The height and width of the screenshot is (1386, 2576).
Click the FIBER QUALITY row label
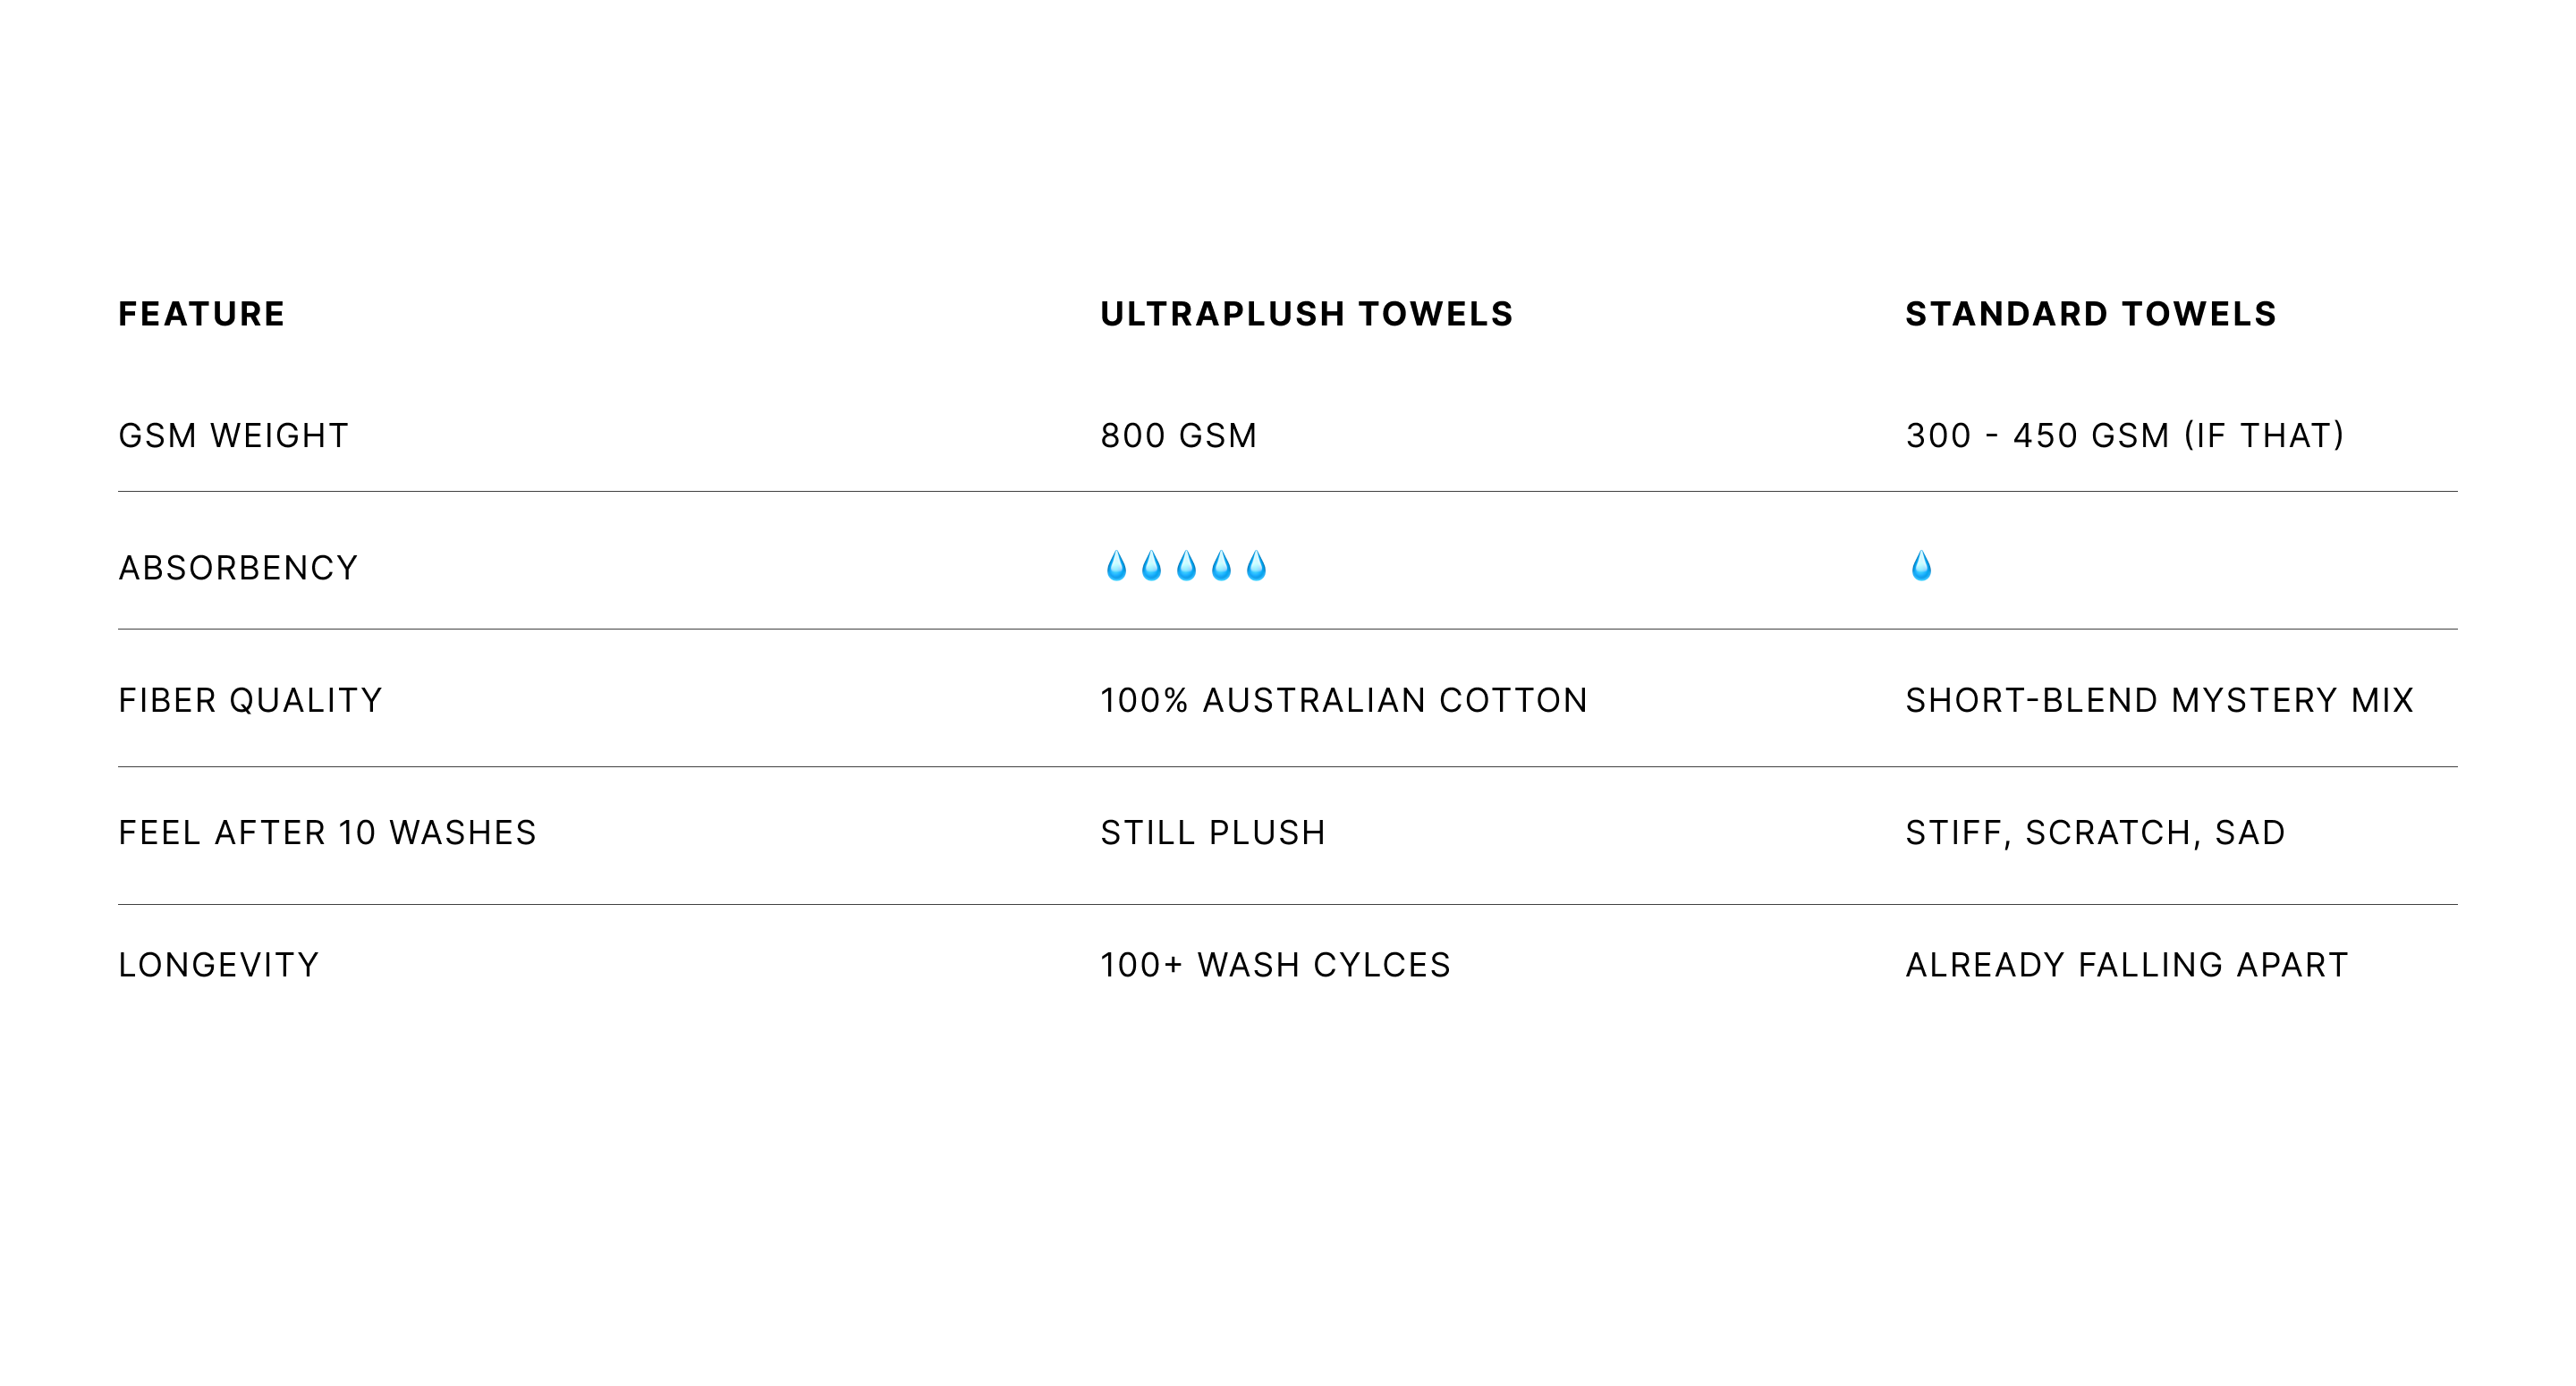250,700
